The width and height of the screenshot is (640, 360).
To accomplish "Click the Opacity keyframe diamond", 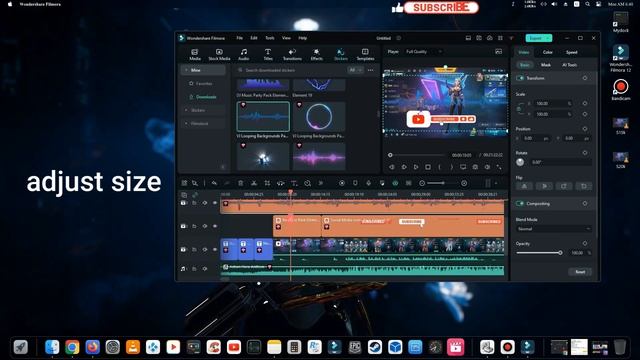I will pyautogui.click(x=585, y=243).
